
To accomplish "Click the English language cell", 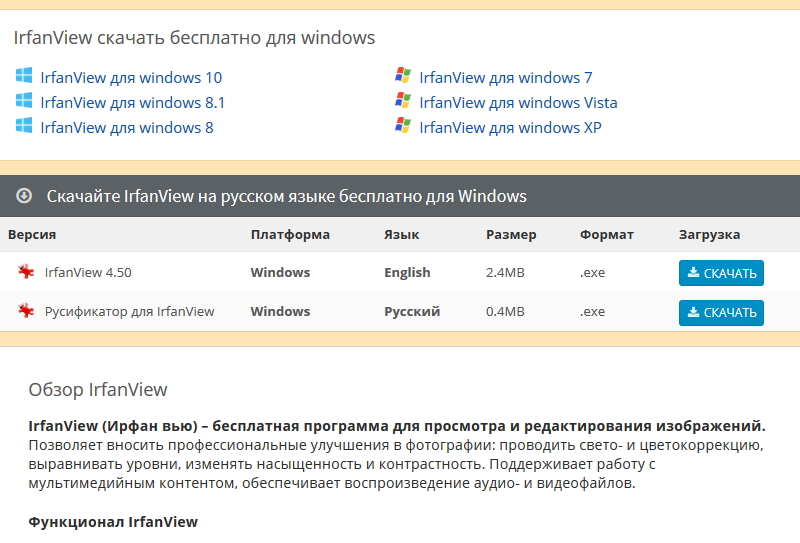I will point(407,273).
